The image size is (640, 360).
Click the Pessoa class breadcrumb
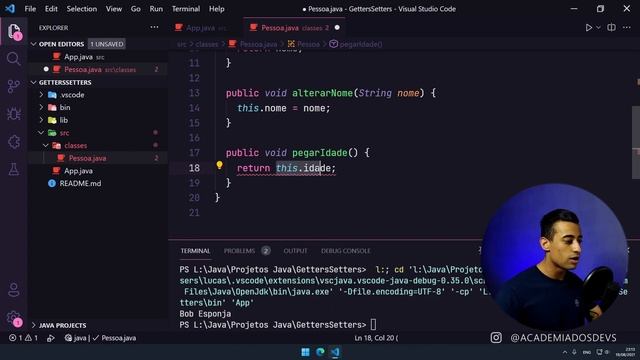click(304, 44)
